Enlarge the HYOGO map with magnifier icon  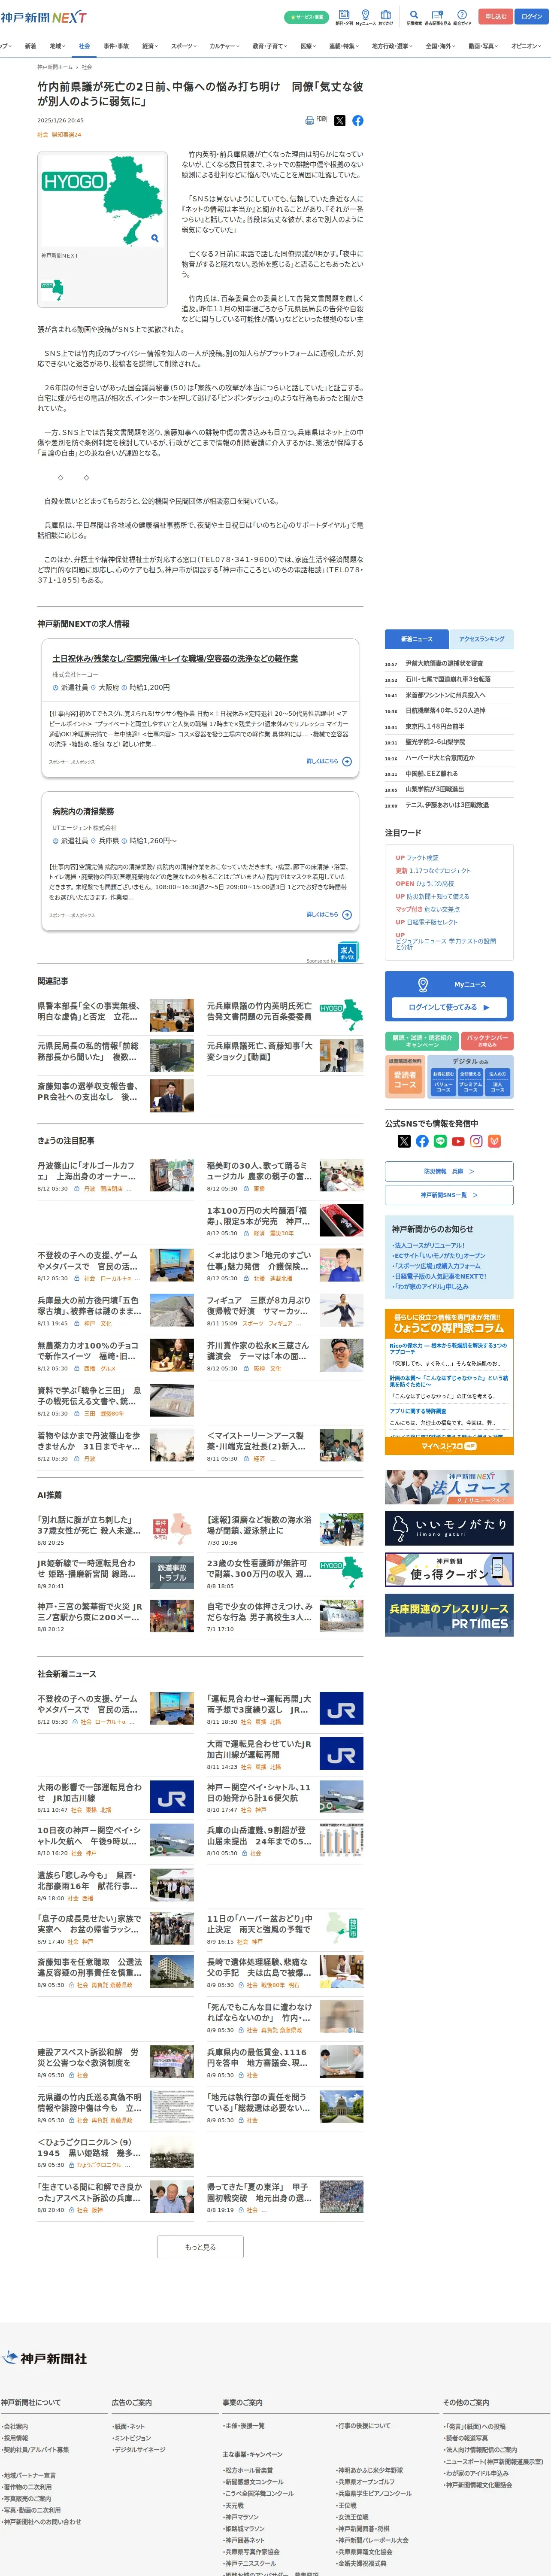coord(154,238)
